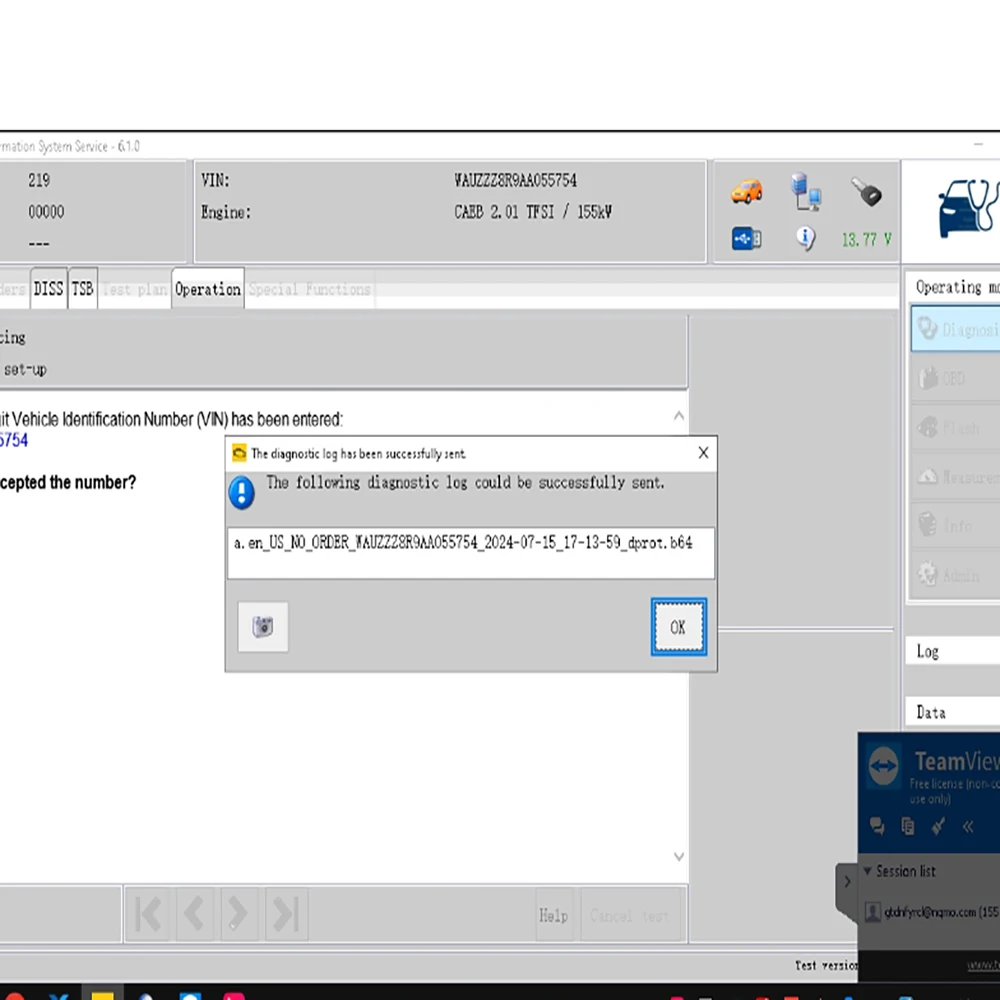1000x1000 pixels.
Task: Click the TeamViewer brush whiteboard icon
Action: point(938,827)
